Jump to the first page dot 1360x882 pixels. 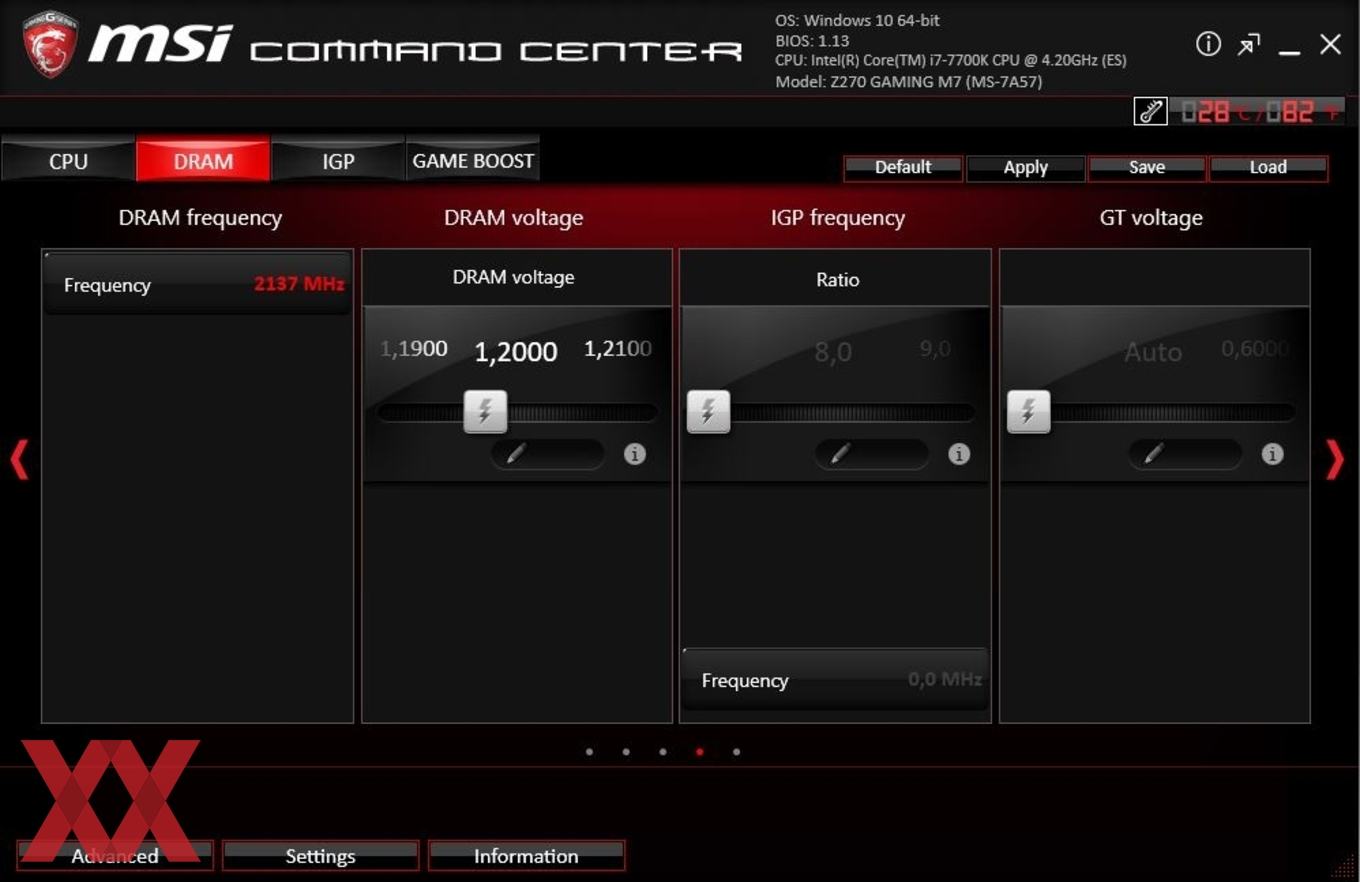pos(589,751)
